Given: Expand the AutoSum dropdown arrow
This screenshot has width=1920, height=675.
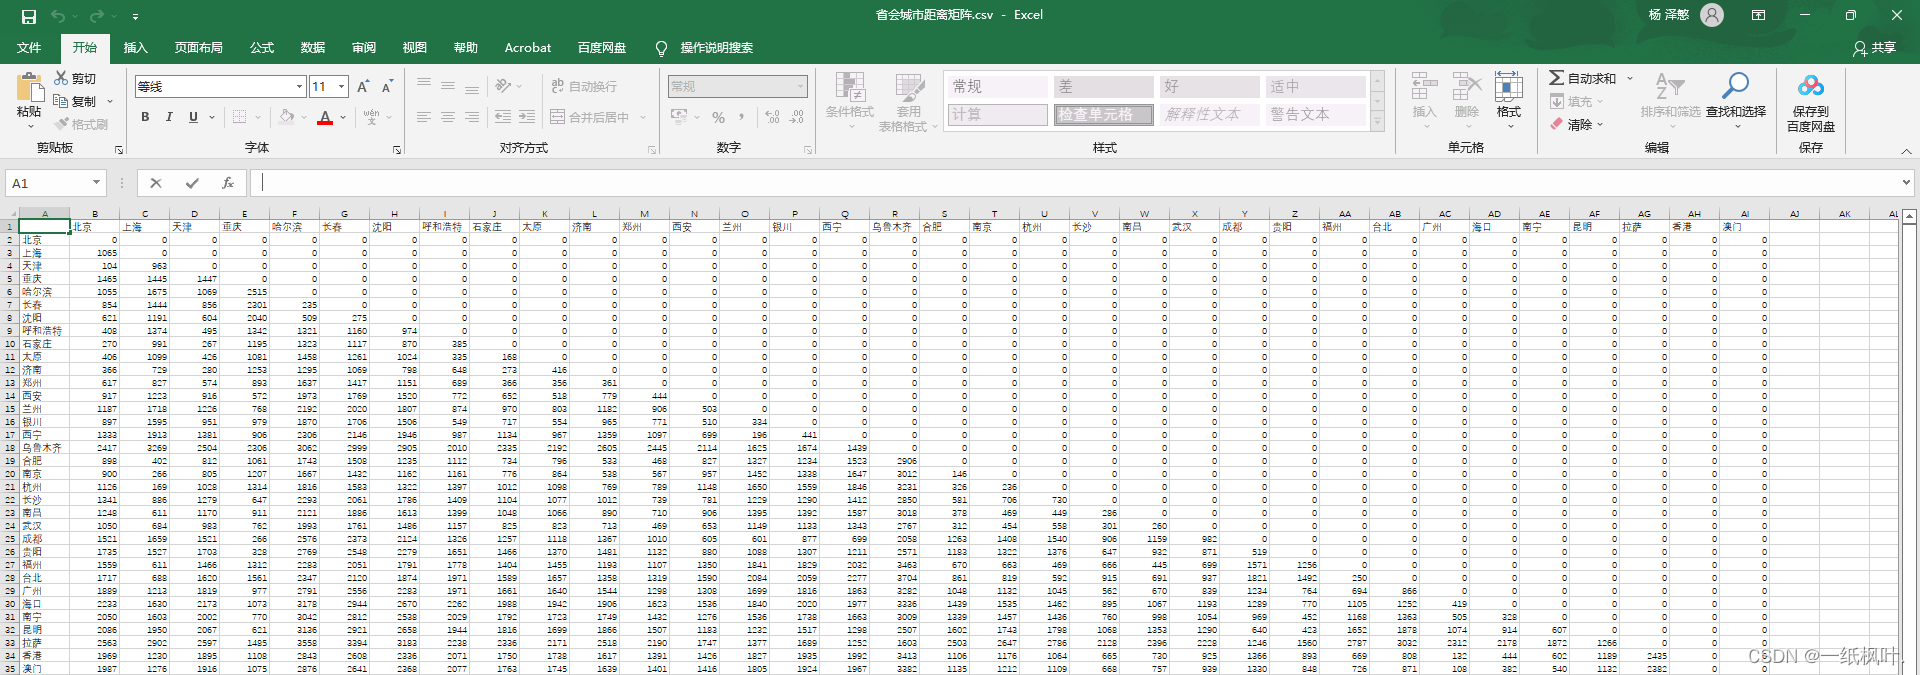Looking at the screenshot, I should [1630, 78].
